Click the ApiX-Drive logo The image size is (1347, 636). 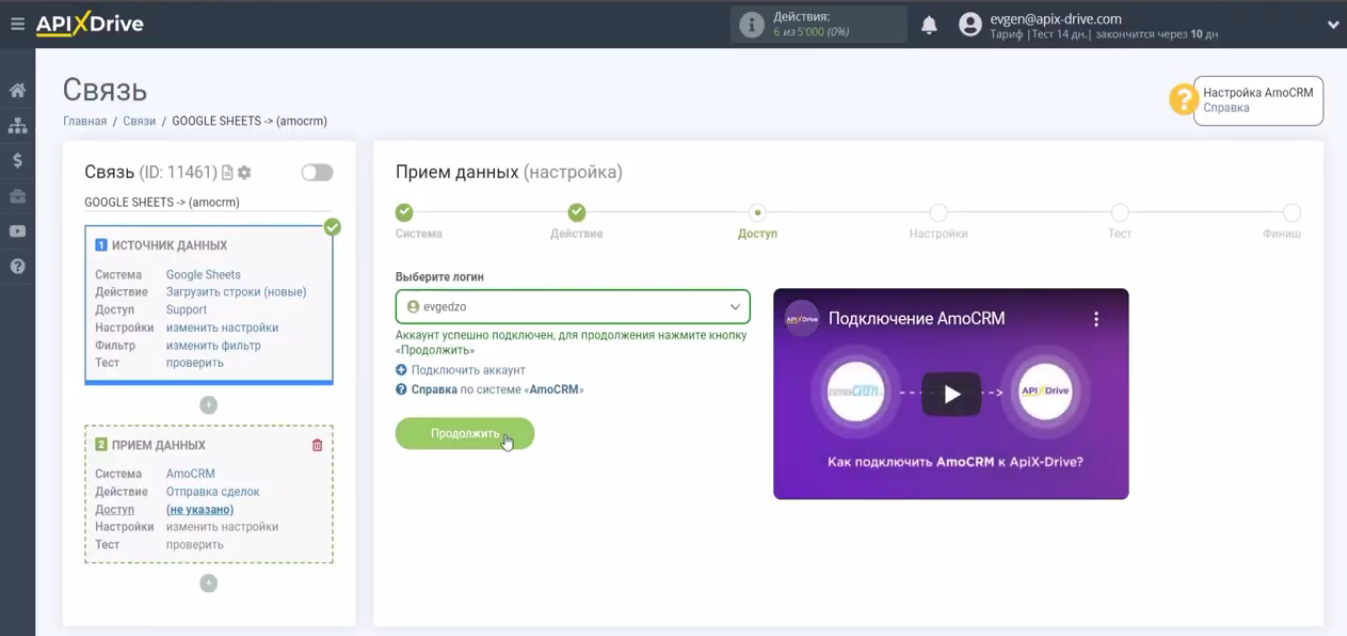click(x=90, y=24)
